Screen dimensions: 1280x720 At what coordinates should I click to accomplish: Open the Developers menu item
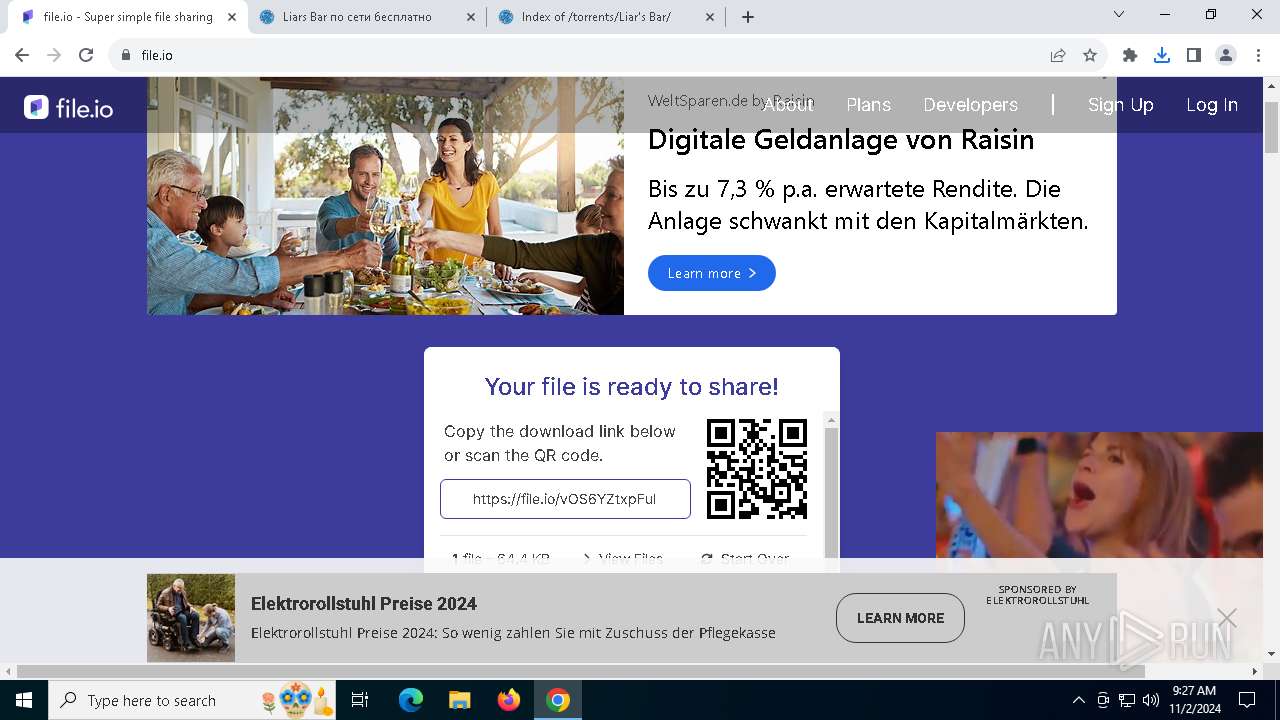pos(970,105)
